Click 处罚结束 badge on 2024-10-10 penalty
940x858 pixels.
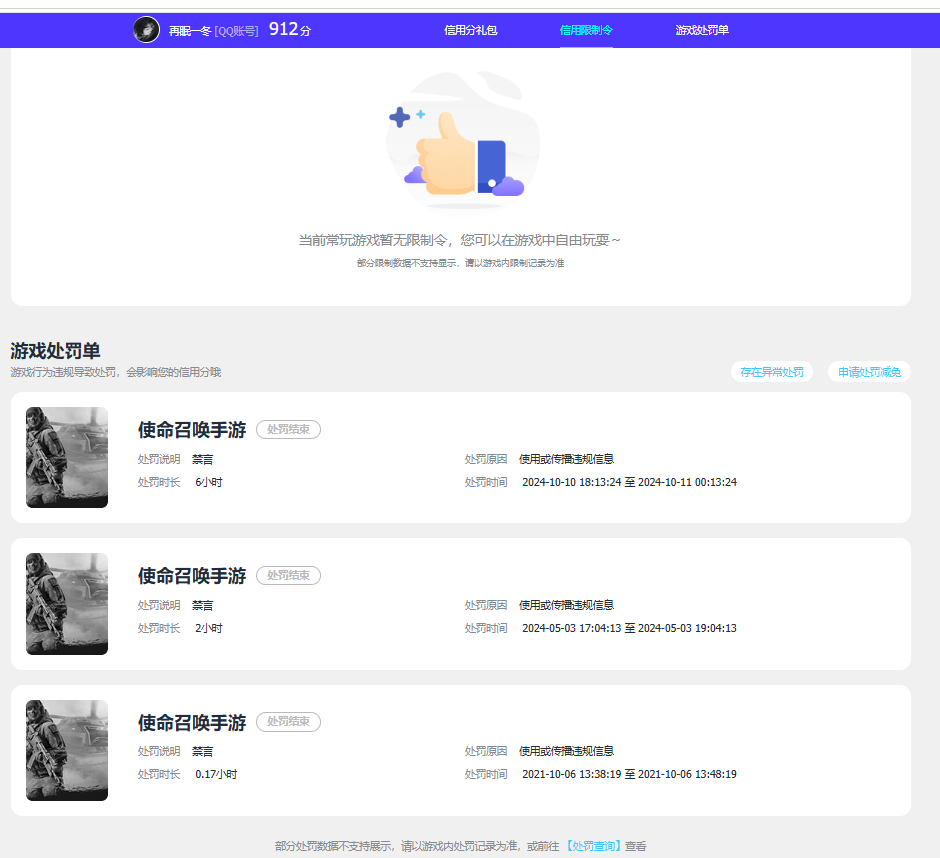pyautogui.click(x=288, y=429)
